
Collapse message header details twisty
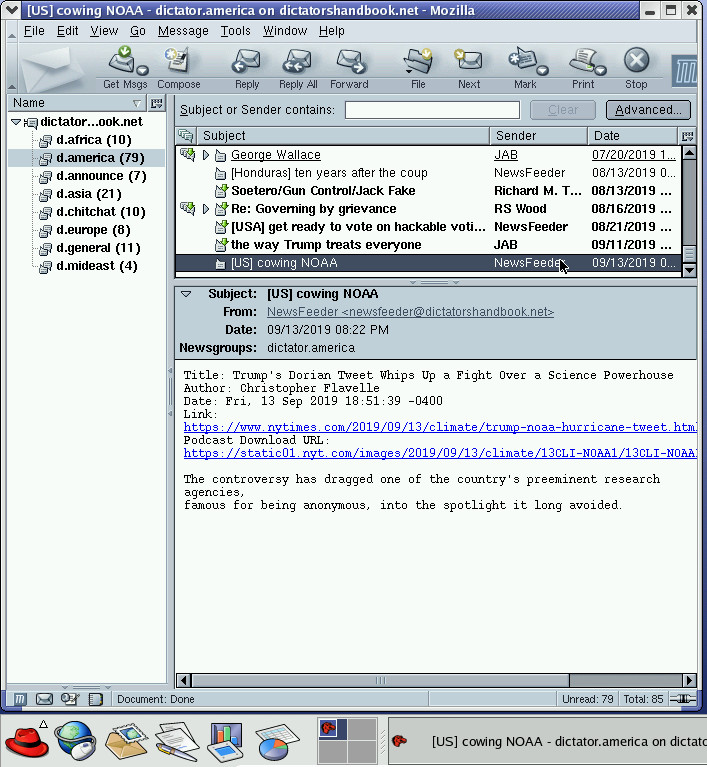point(186,294)
